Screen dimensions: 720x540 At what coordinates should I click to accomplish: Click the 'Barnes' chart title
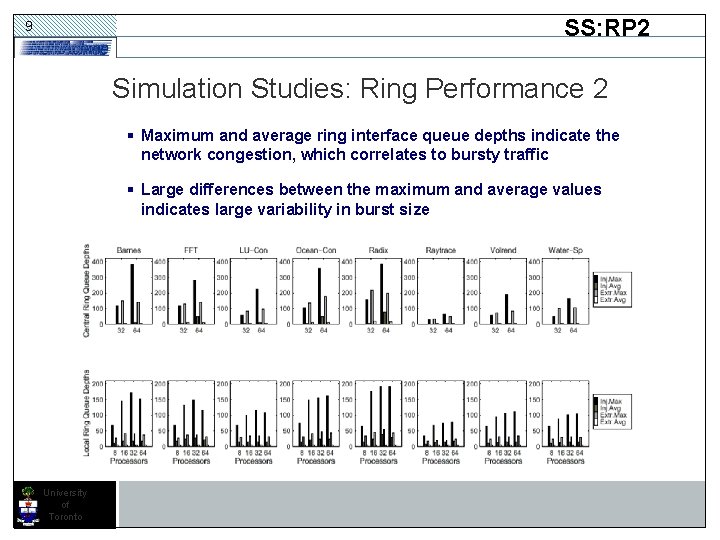tap(129, 250)
